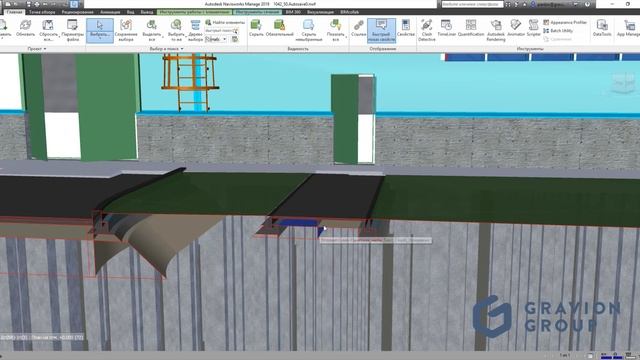640x360 pixels.
Task: Click Выбрать то же (Select same) icon
Action: pyautogui.click(x=176, y=25)
